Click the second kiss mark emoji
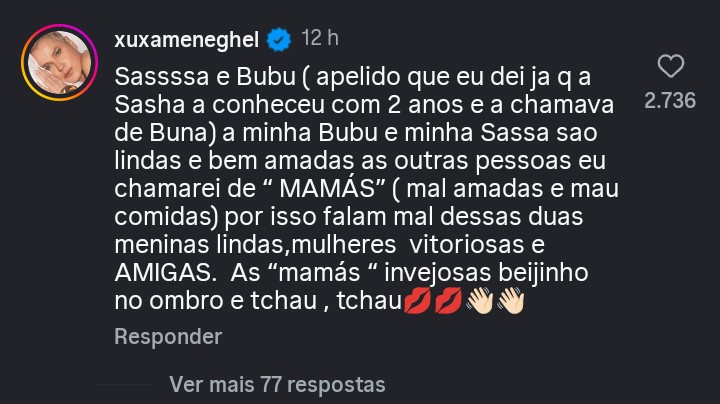720x404 pixels. point(451,300)
